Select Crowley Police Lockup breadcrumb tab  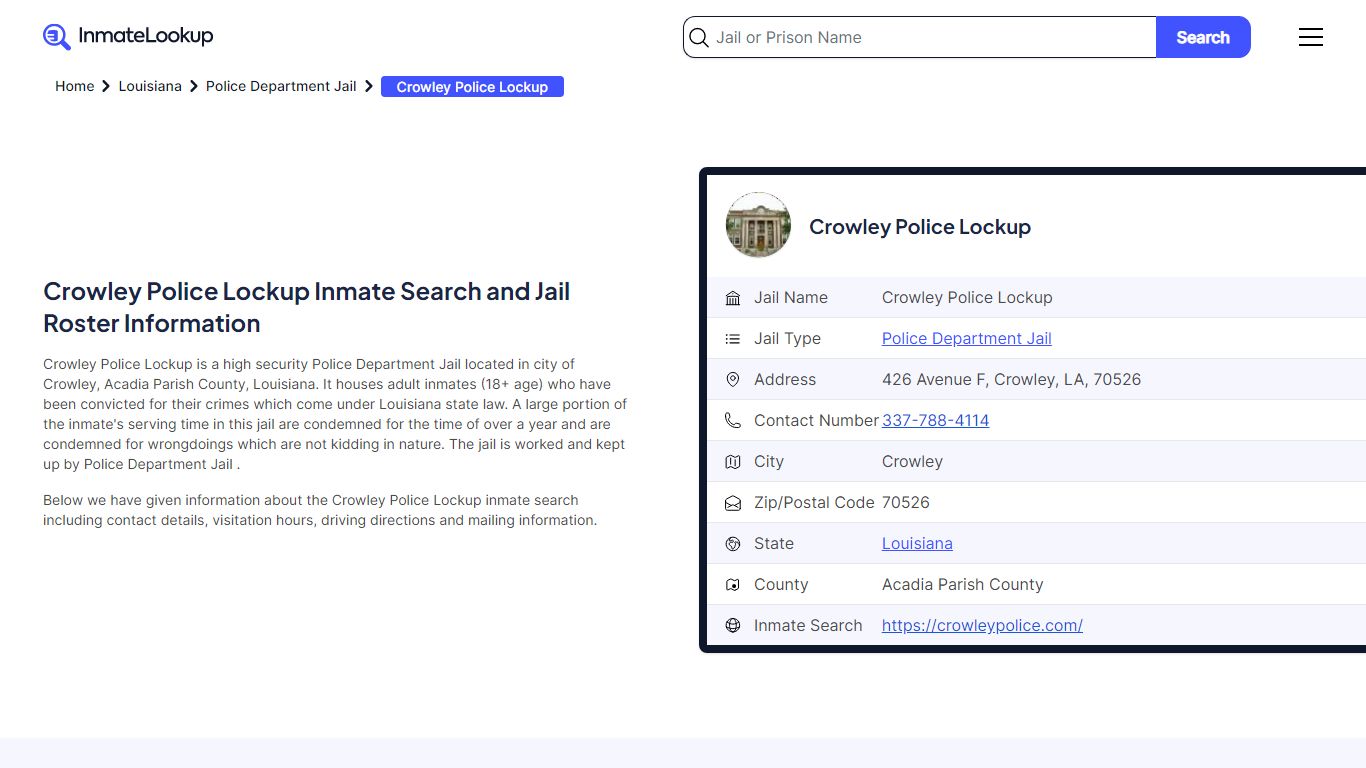point(472,87)
